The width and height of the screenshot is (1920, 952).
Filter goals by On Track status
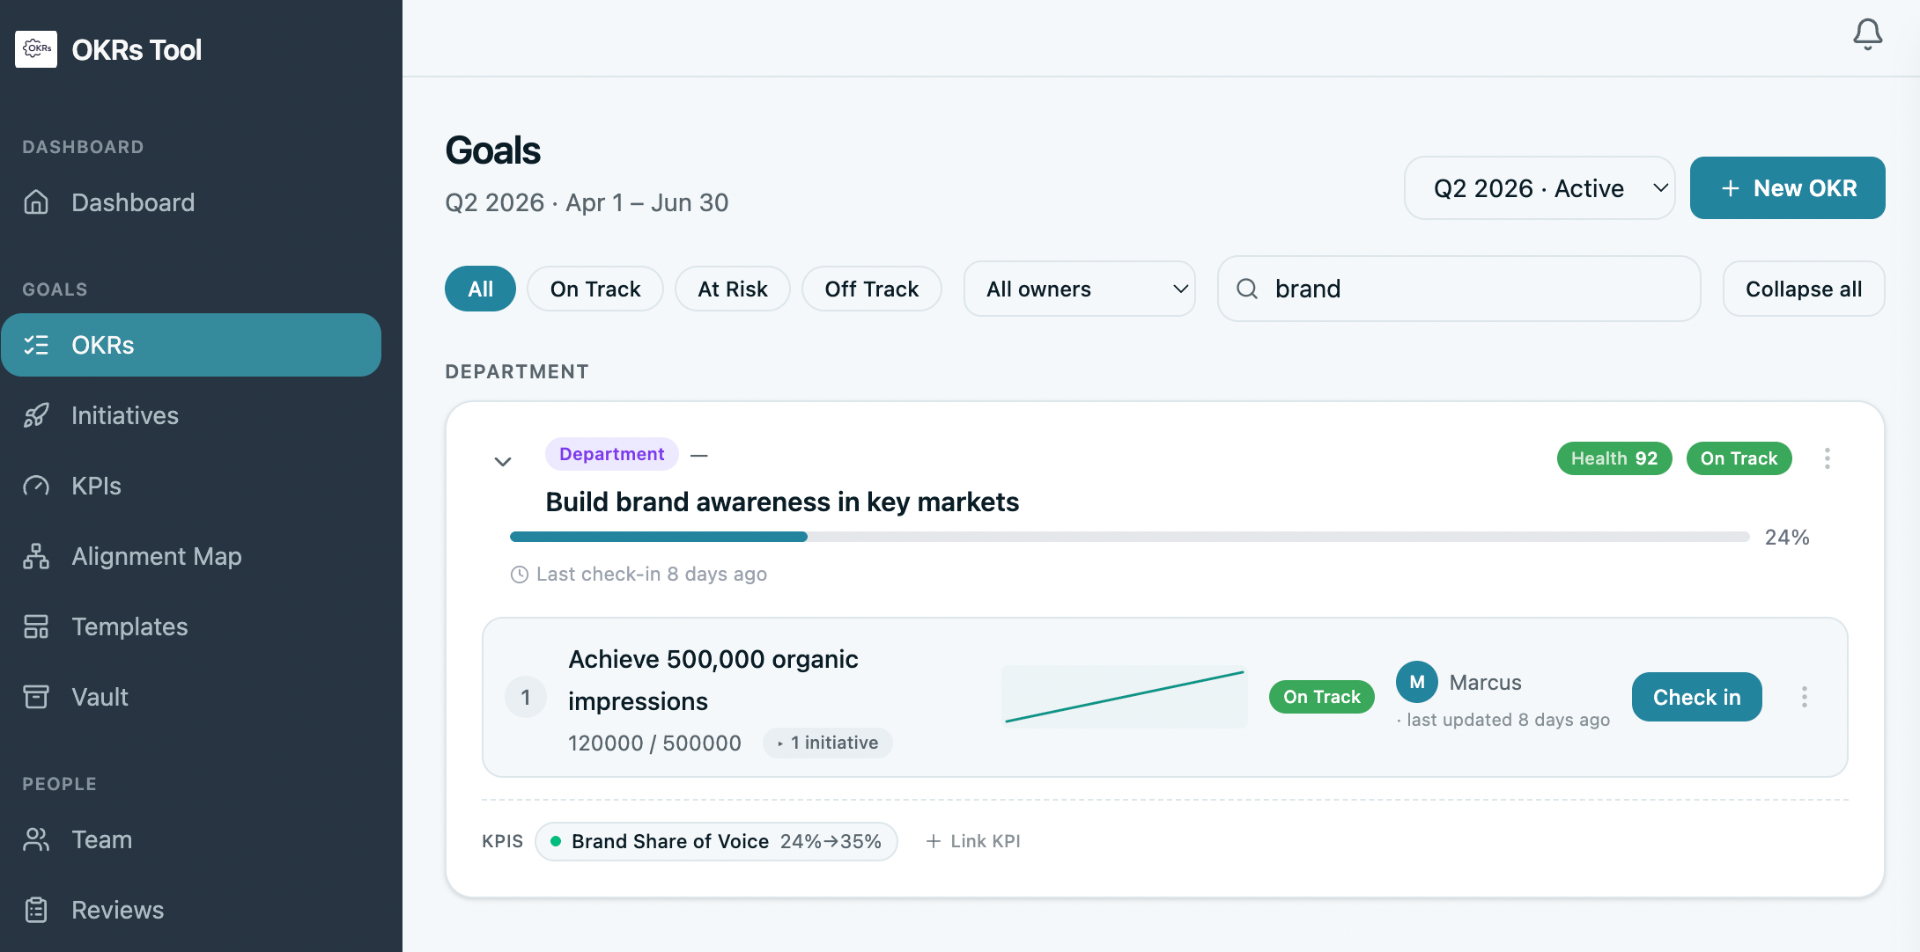(x=594, y=288)
